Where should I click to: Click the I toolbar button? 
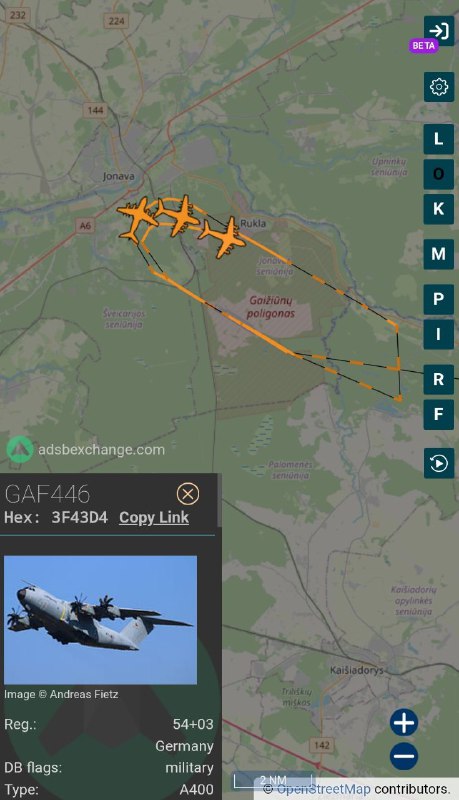(439, 334)
